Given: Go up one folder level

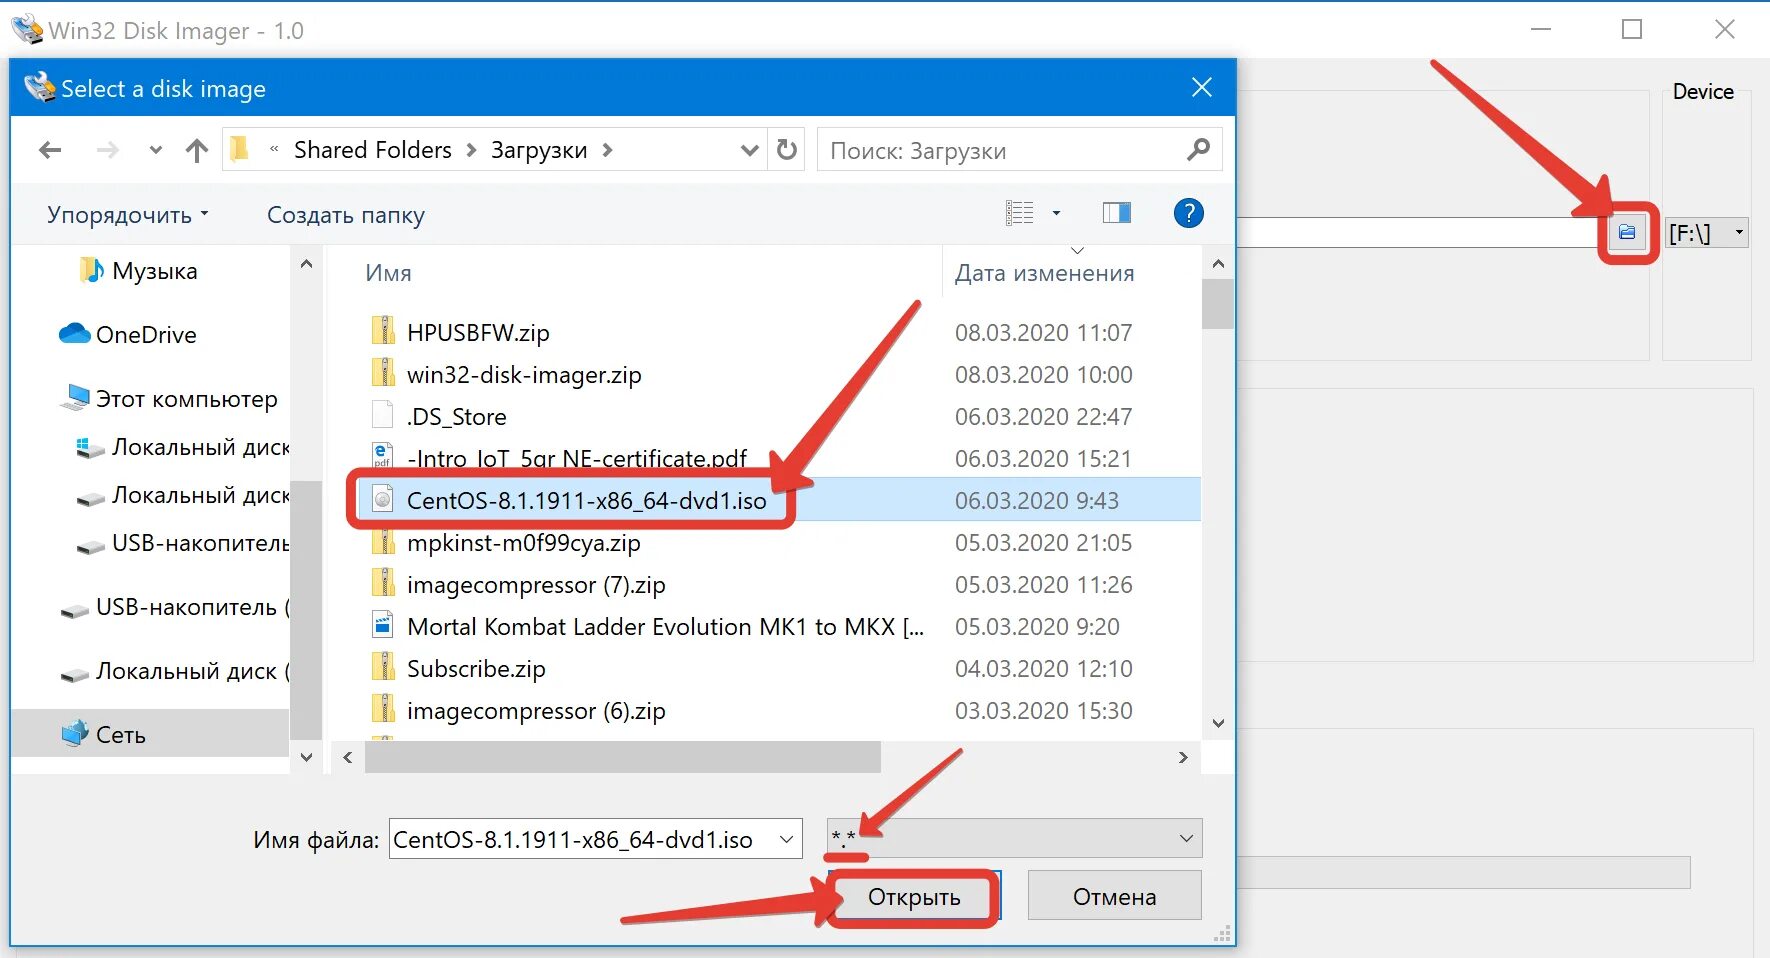Looking at the screenshot, I should pyautogui.click(x=197, y=150).
